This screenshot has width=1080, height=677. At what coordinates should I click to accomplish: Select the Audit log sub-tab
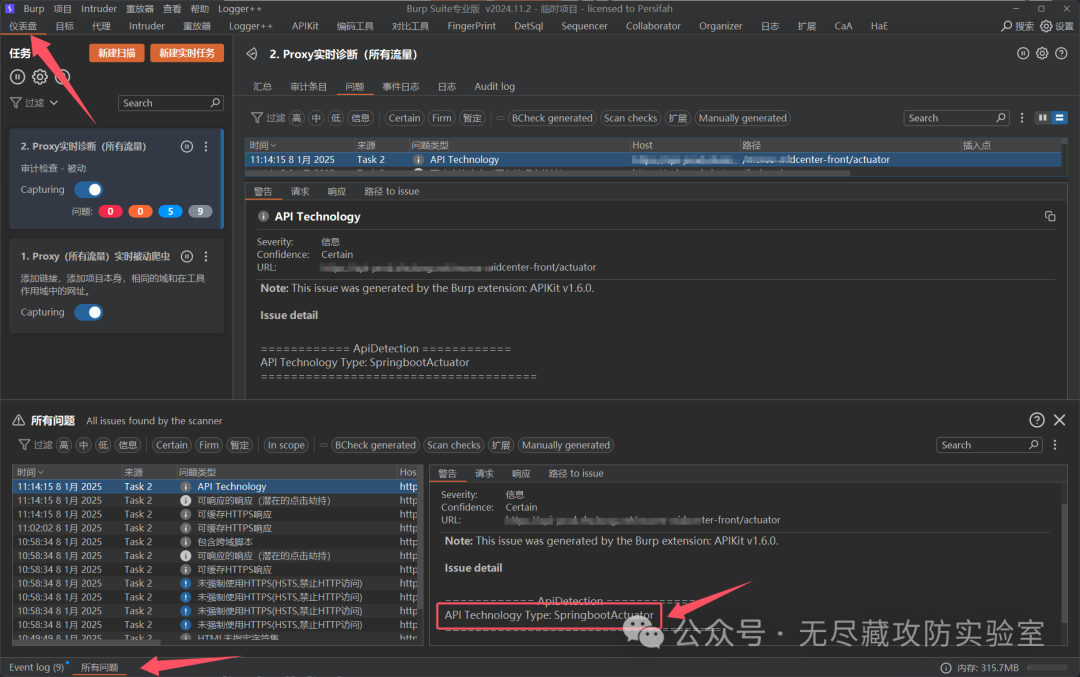tap(495, 87)
